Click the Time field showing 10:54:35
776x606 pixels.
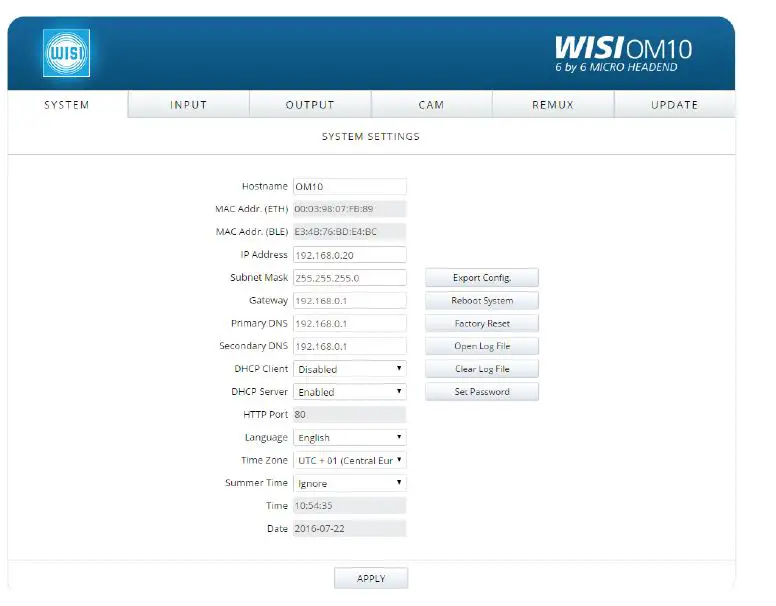pos(350,505)
